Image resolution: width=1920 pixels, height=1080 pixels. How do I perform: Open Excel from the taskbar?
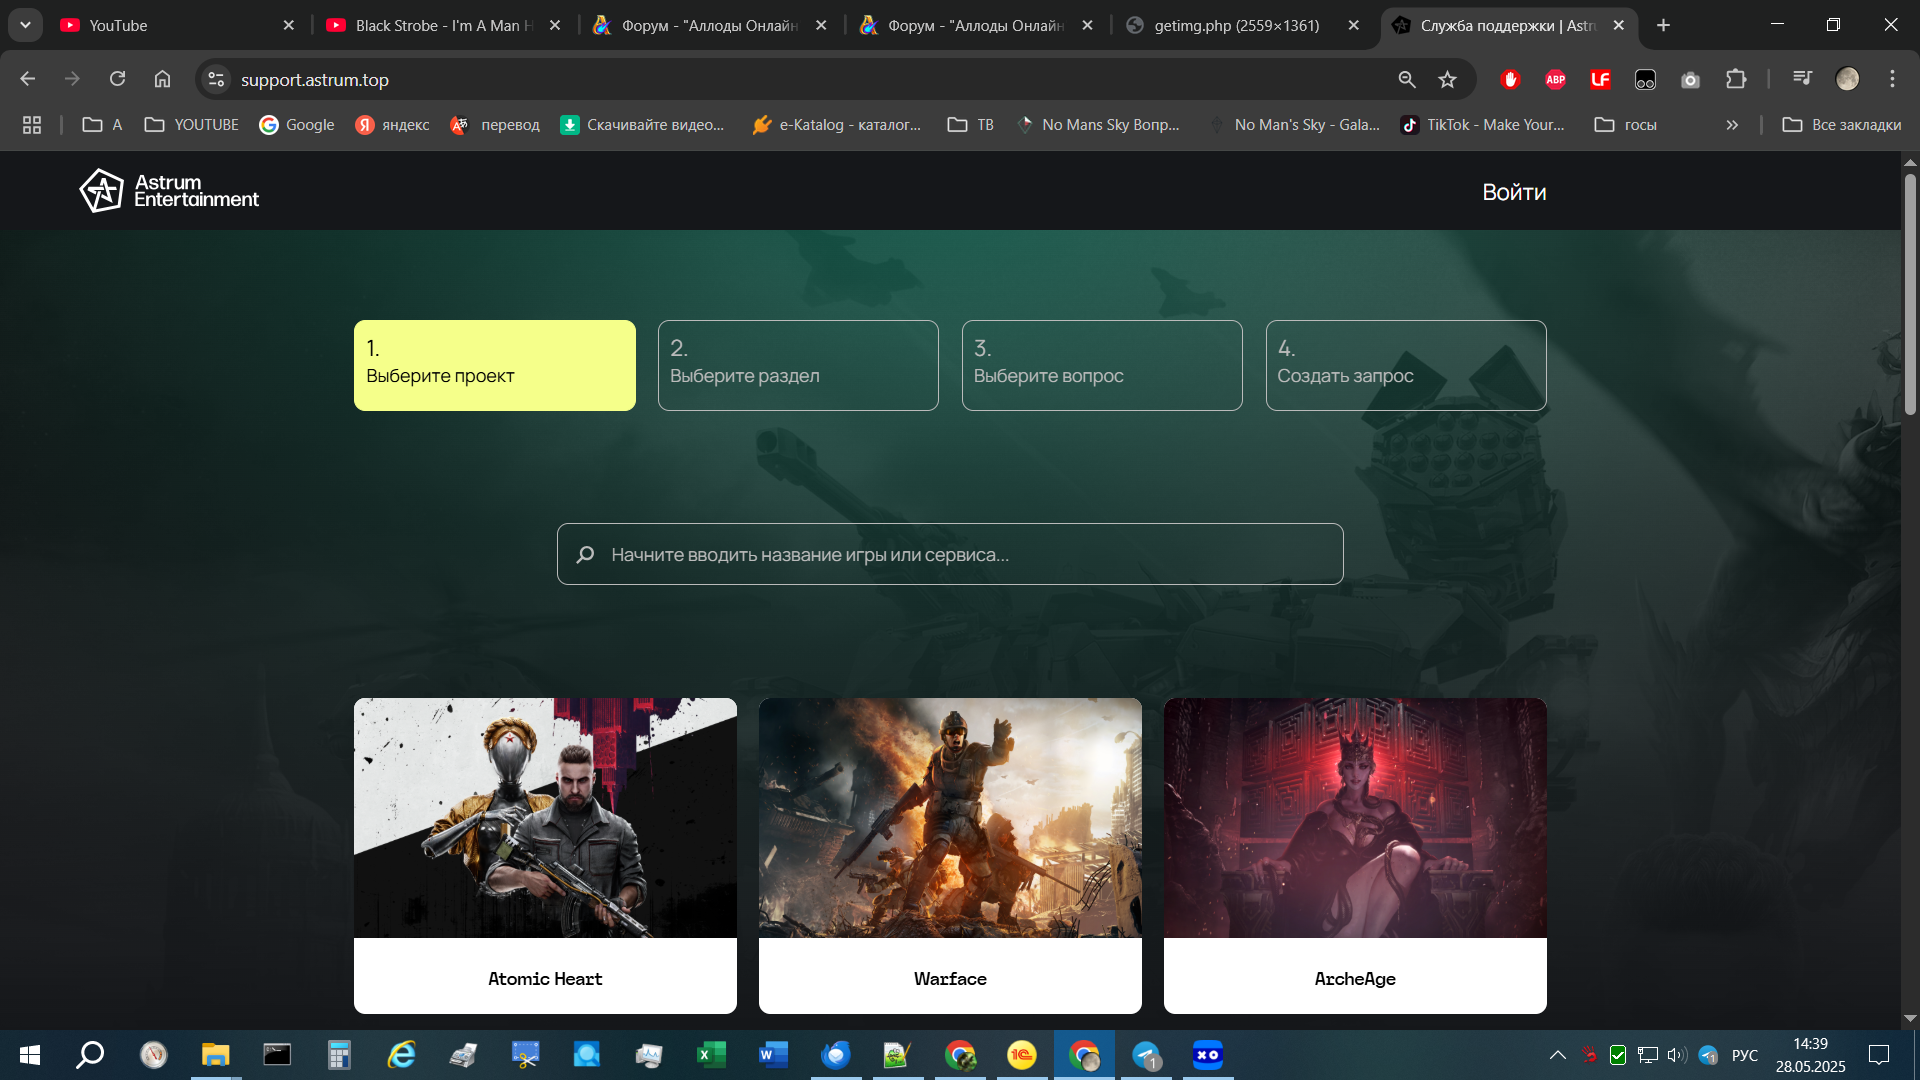click(x=711, y=1055)
